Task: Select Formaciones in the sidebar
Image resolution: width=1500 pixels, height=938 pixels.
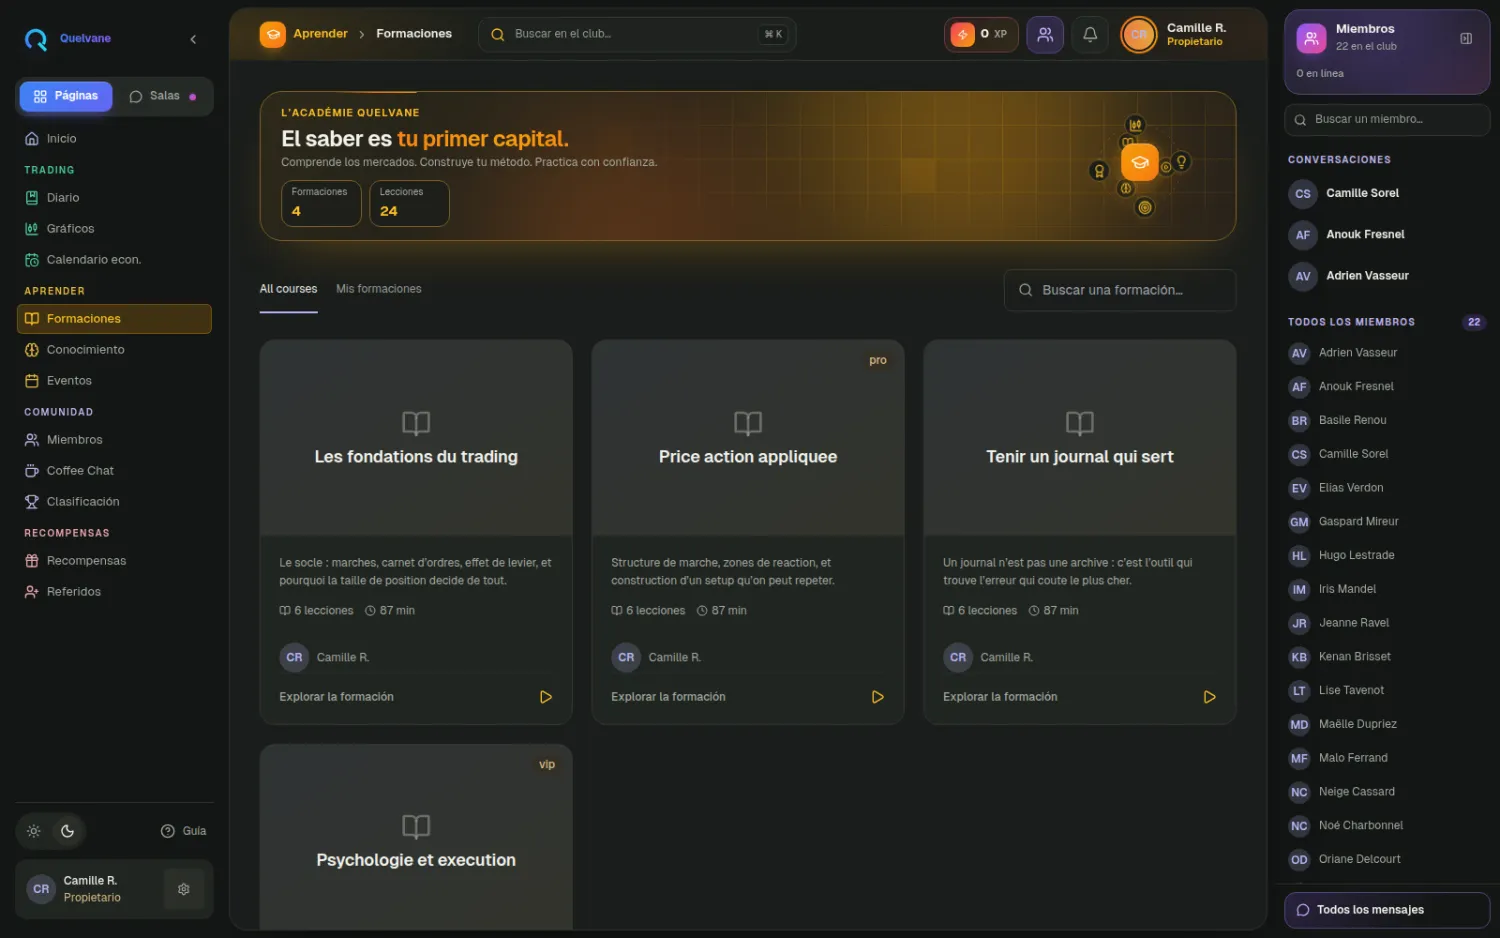Action: [x=114, y=319]
